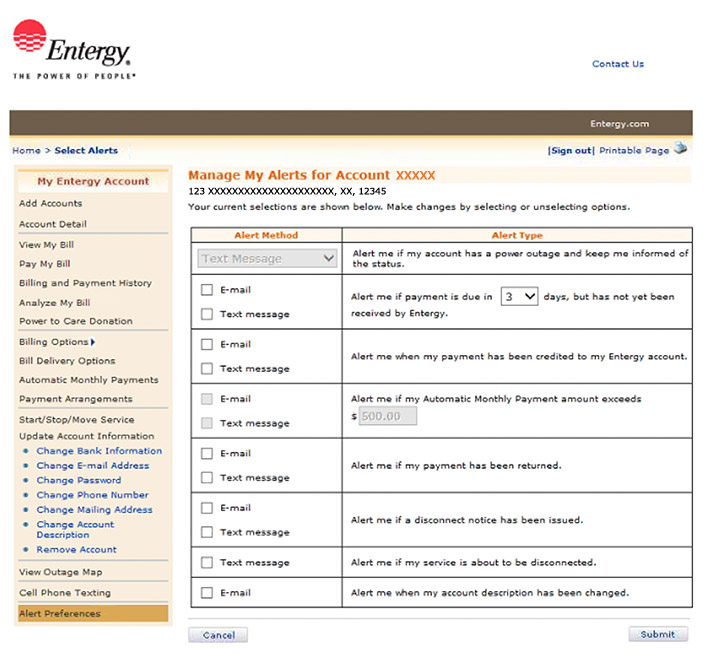
Task: Enable E-mail for account description changed alert
Action: (207, 593)
